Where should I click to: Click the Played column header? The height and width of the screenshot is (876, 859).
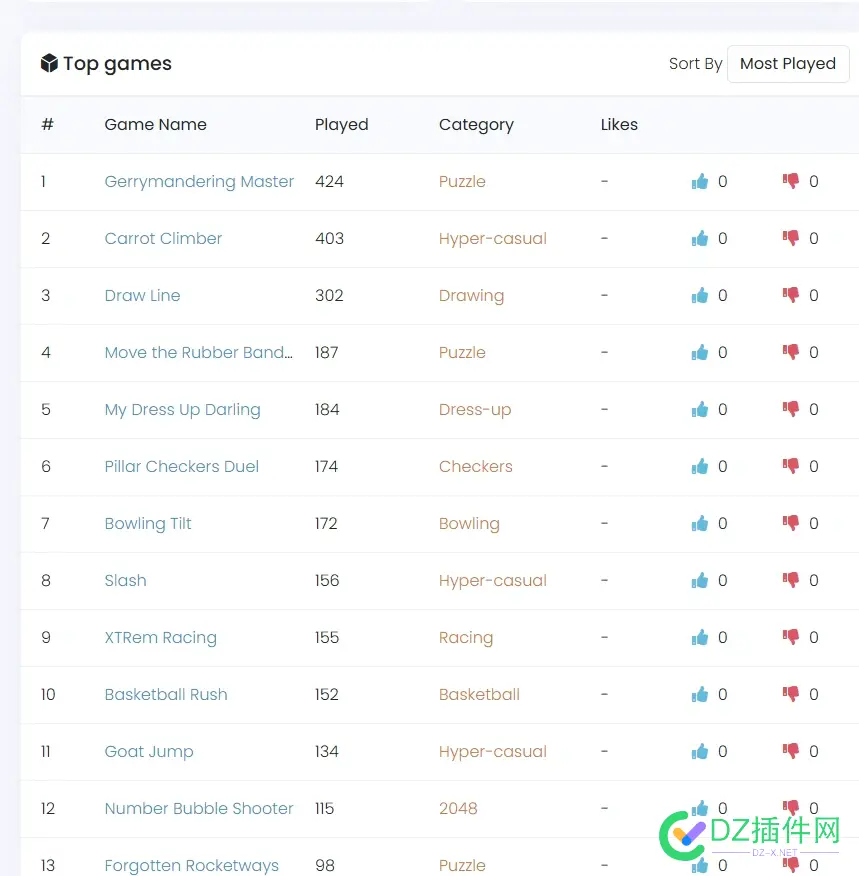tap(341, 125)
